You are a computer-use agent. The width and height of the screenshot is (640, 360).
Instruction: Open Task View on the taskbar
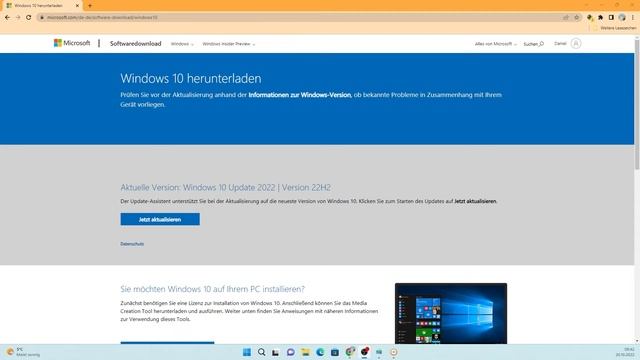pyautogui.click(x=276, y=352)
